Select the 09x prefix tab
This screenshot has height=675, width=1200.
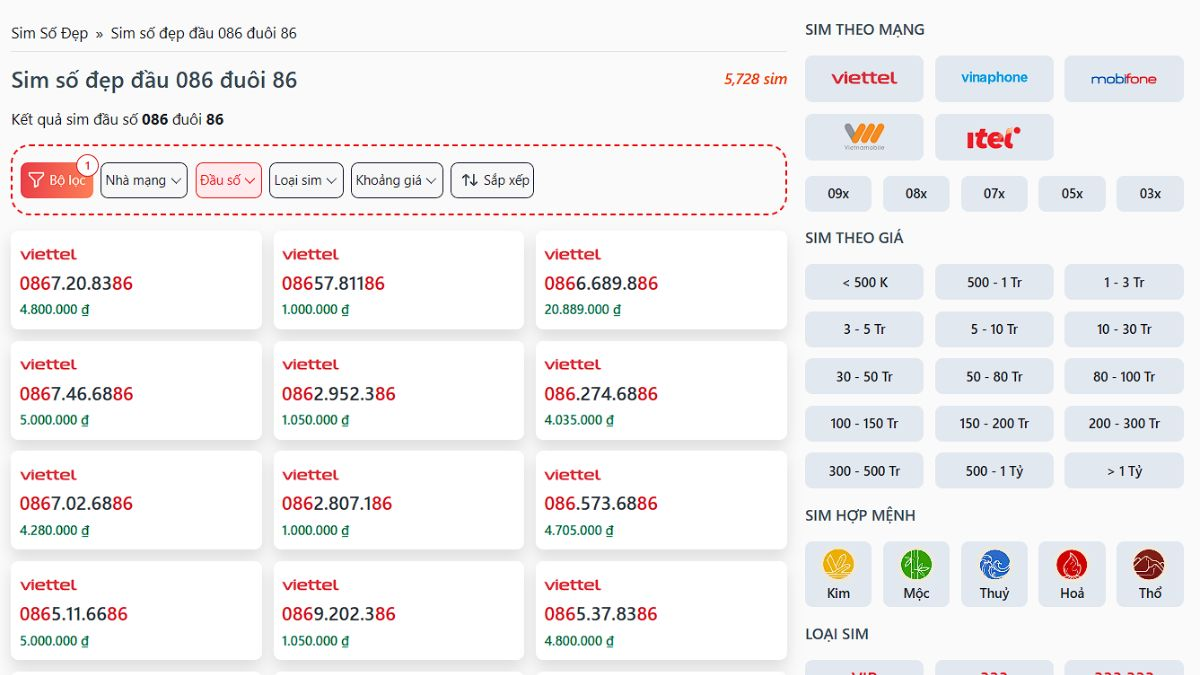(838, 194)
